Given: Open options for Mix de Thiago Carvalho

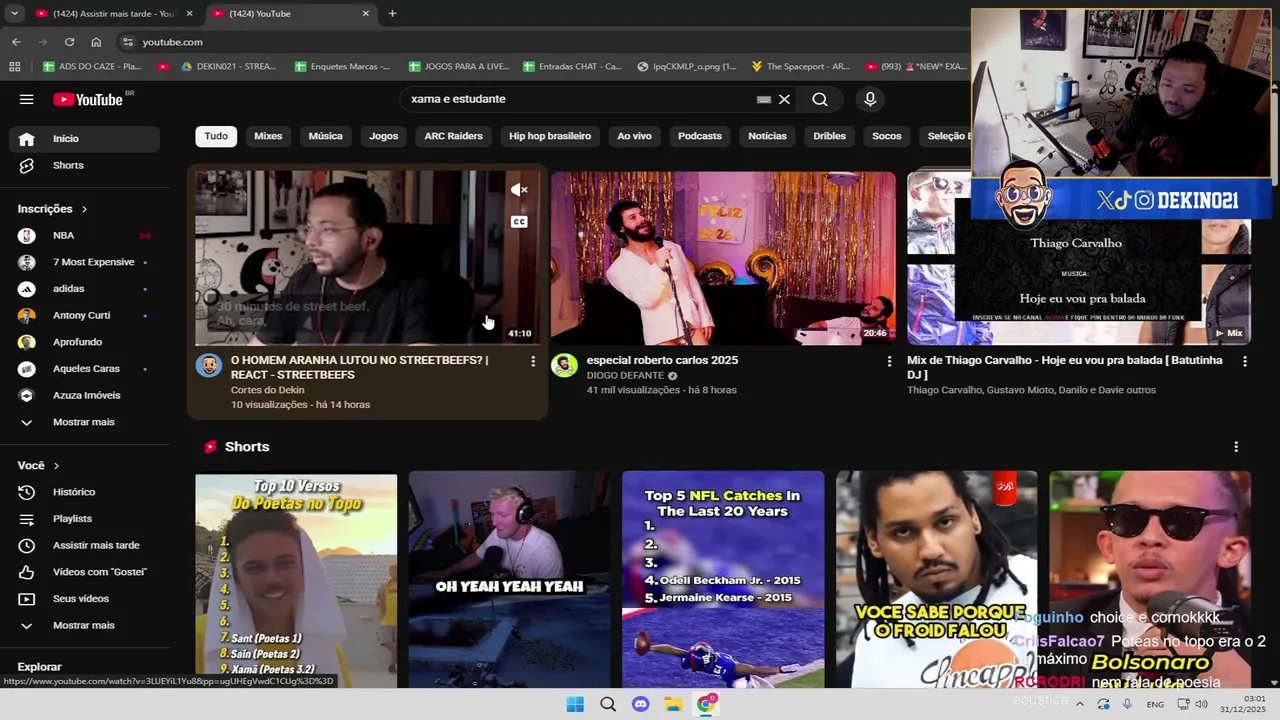Looking at the screenshot, I should click(1245, 361).
